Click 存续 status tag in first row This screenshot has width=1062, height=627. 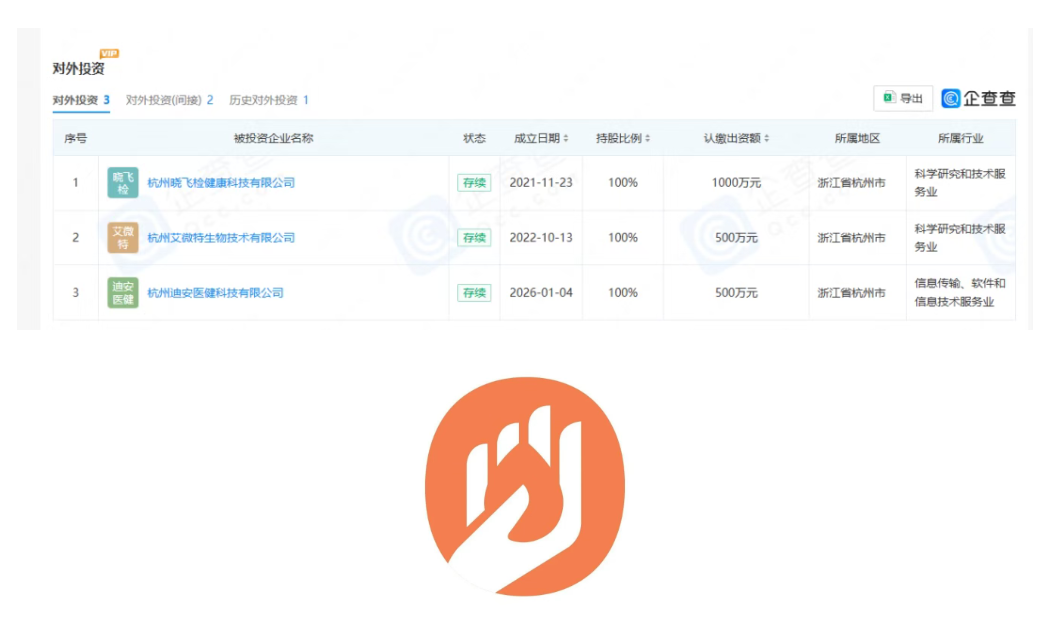pyautogui.click(x=474, y=183)
